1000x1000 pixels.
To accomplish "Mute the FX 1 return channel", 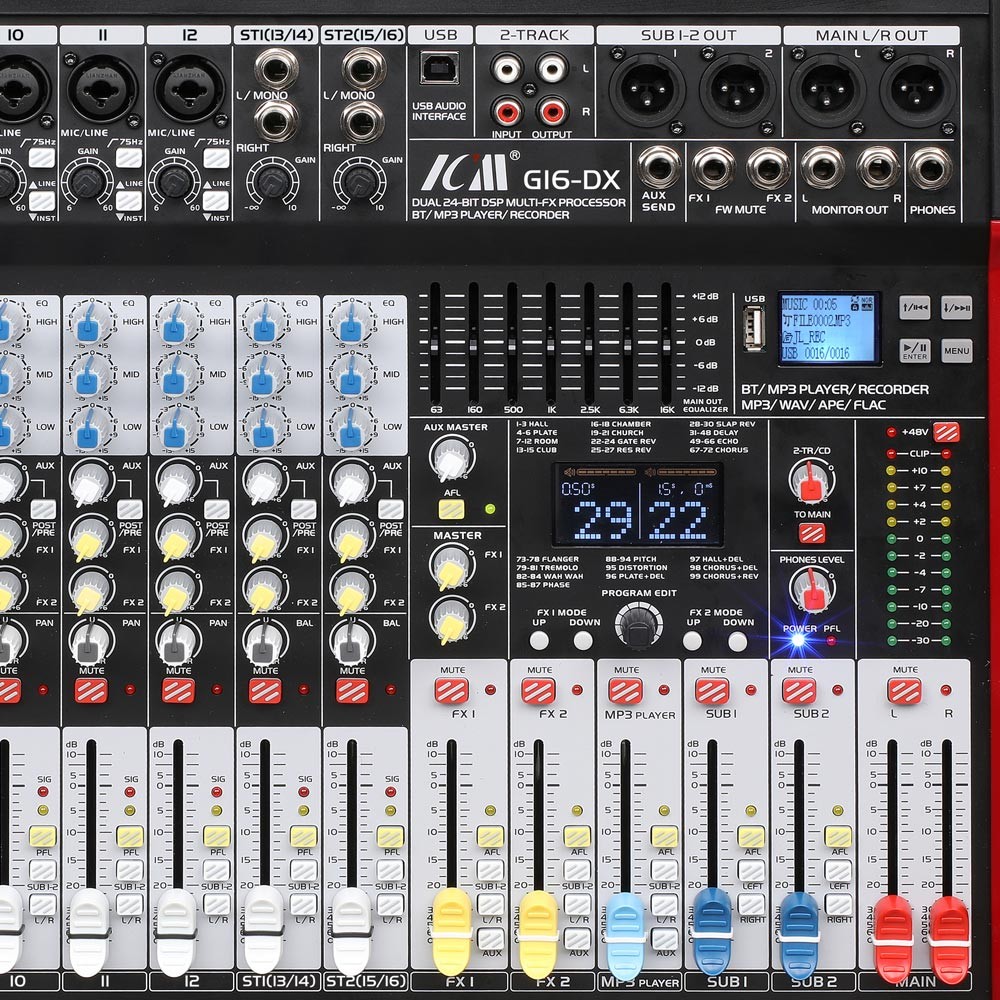I will (452, 691).
